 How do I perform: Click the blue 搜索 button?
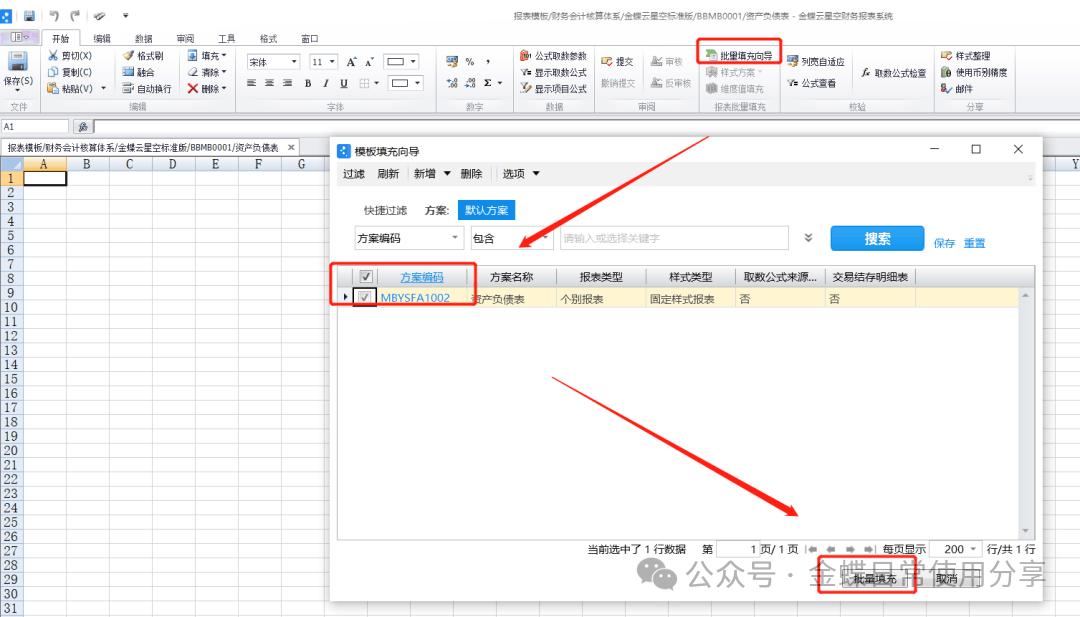[x=877, y=239]
